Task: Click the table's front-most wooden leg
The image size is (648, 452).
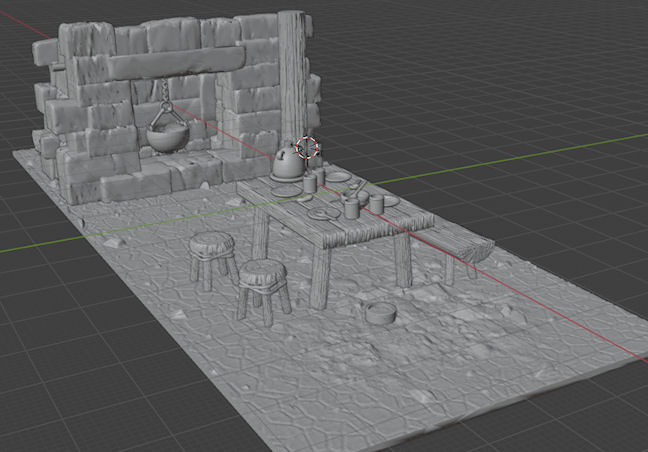Action: (320, 278)
